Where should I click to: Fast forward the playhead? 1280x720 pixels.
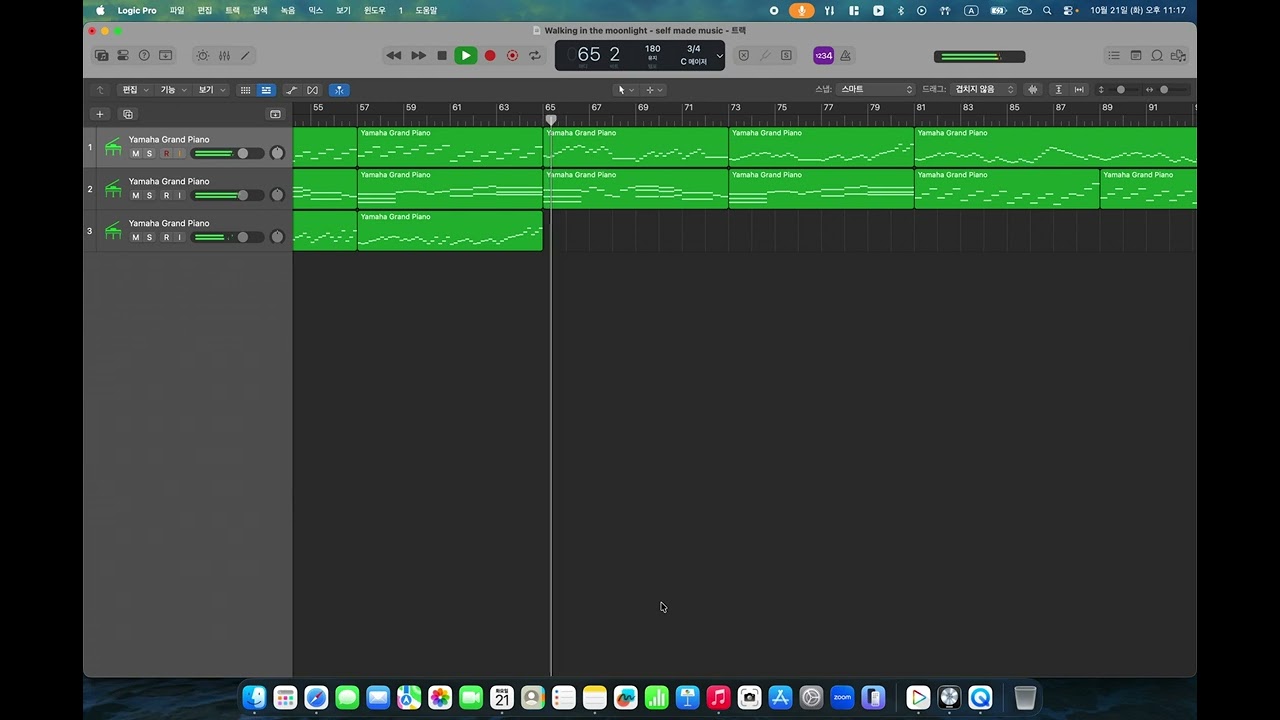click(x=418, y=56)
